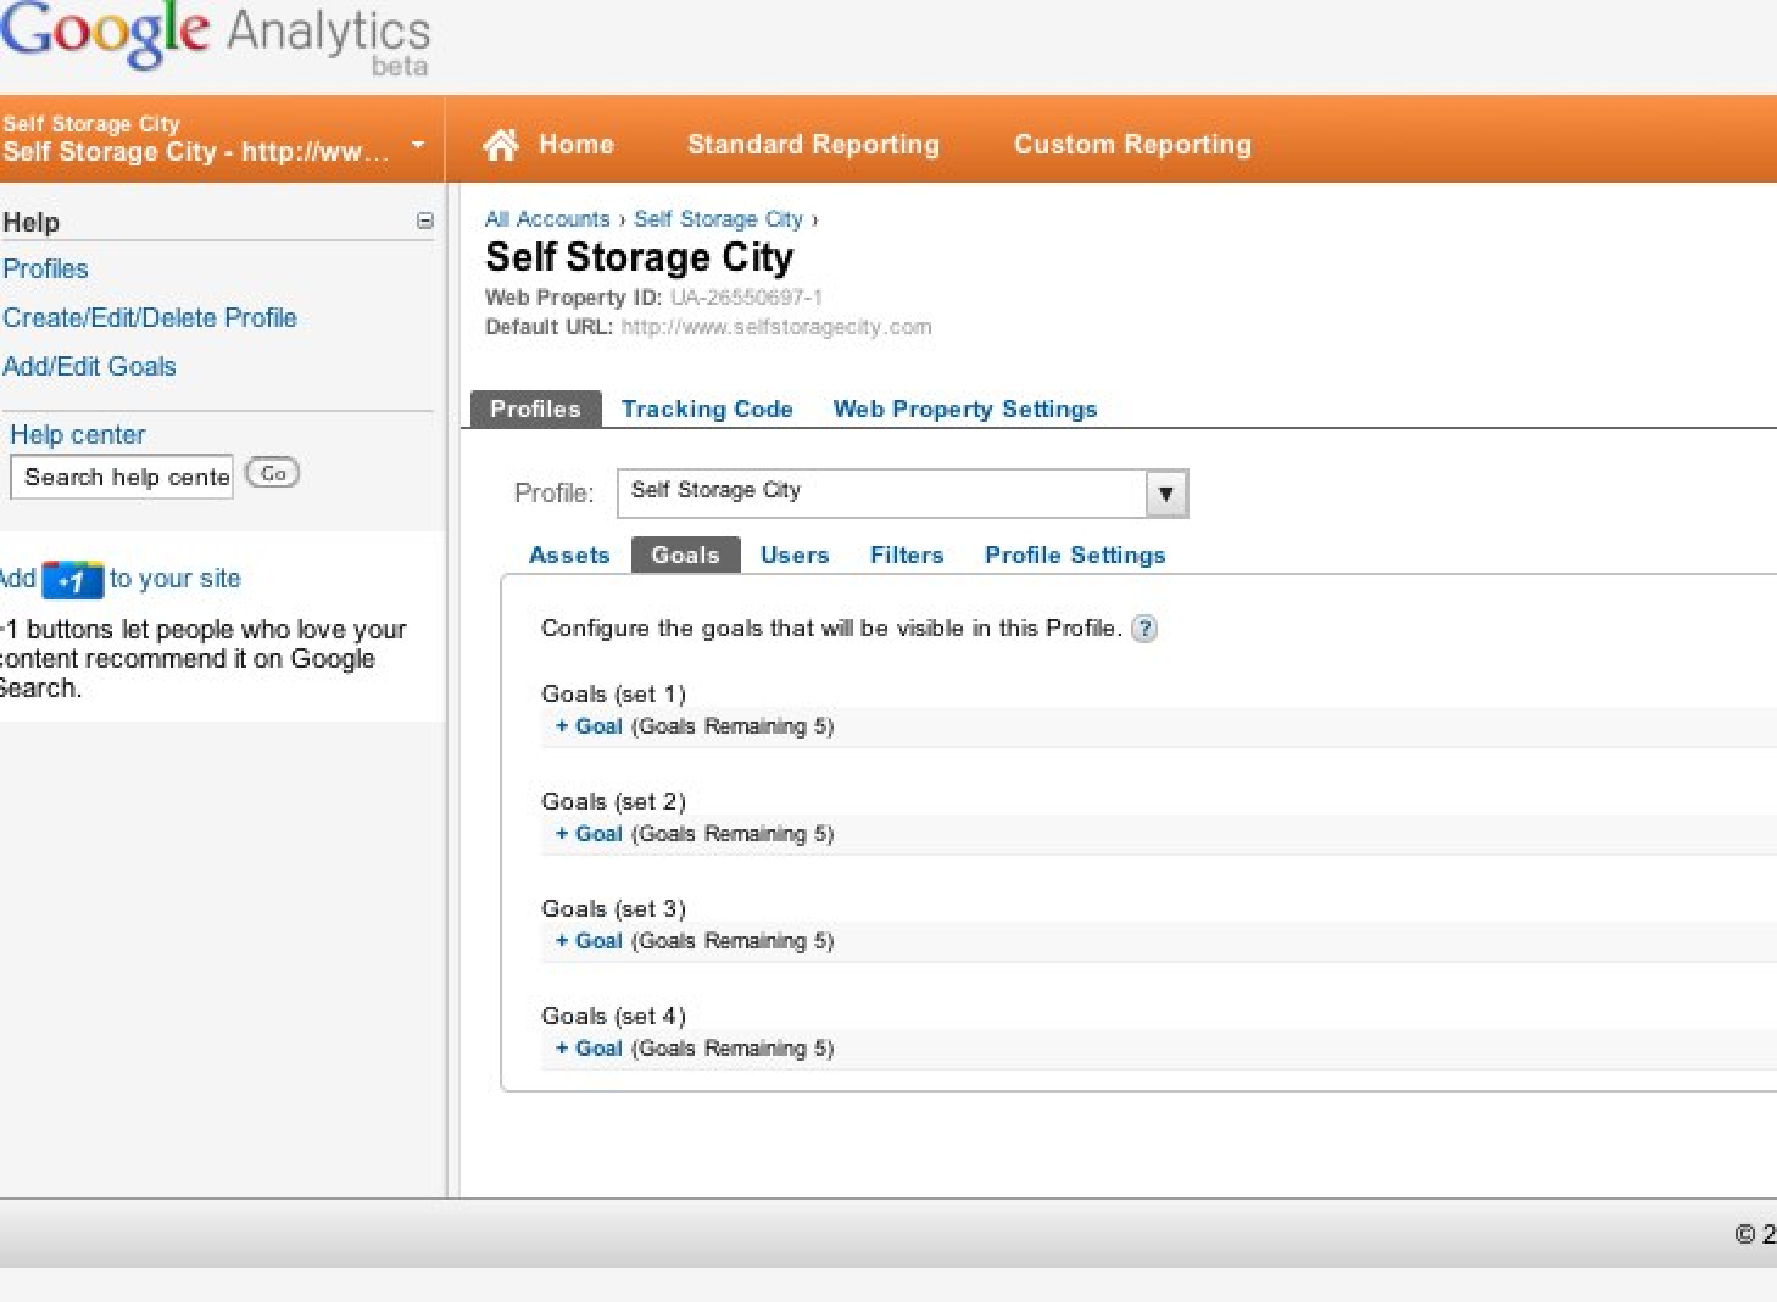The height and width of the screenshot is (1302, 1777).
Task: Select the Goals sub-tab
Action: point(685,555)
